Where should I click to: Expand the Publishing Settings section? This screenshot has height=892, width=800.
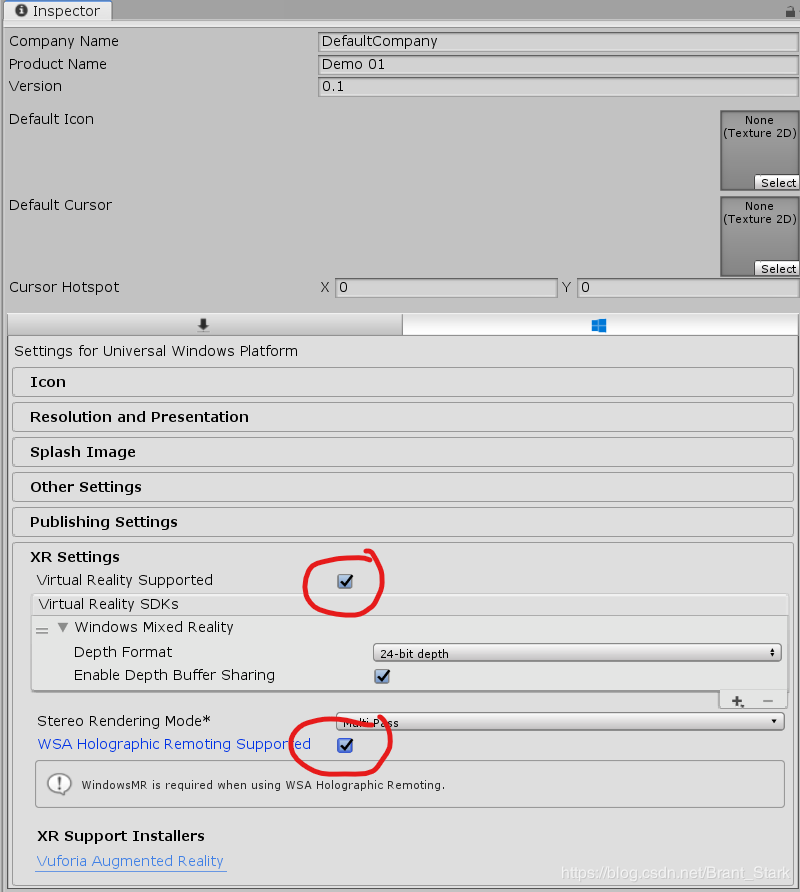click(x=403, y=522)
